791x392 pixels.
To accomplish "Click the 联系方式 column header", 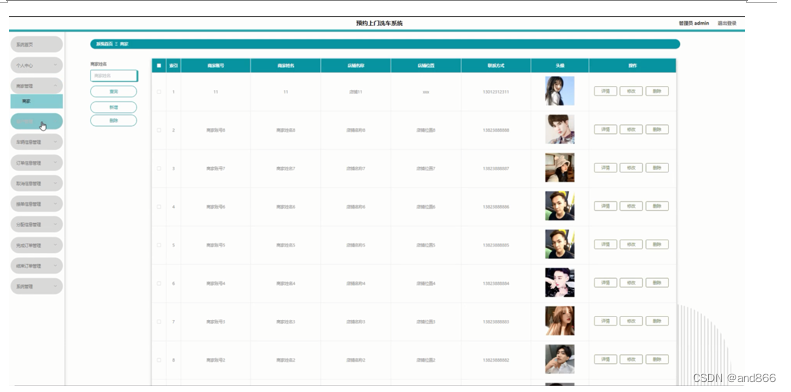I will [496, 66].
